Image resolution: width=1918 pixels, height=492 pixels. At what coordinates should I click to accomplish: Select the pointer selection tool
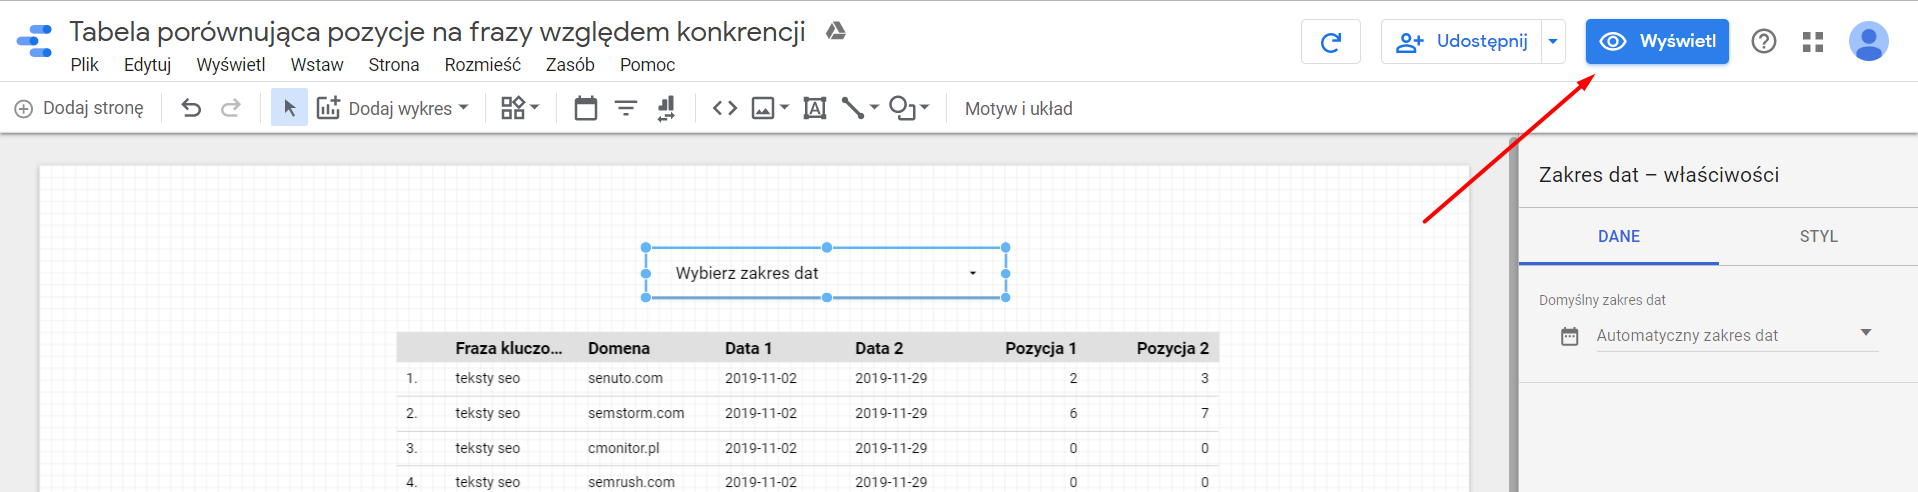point(289,108)
